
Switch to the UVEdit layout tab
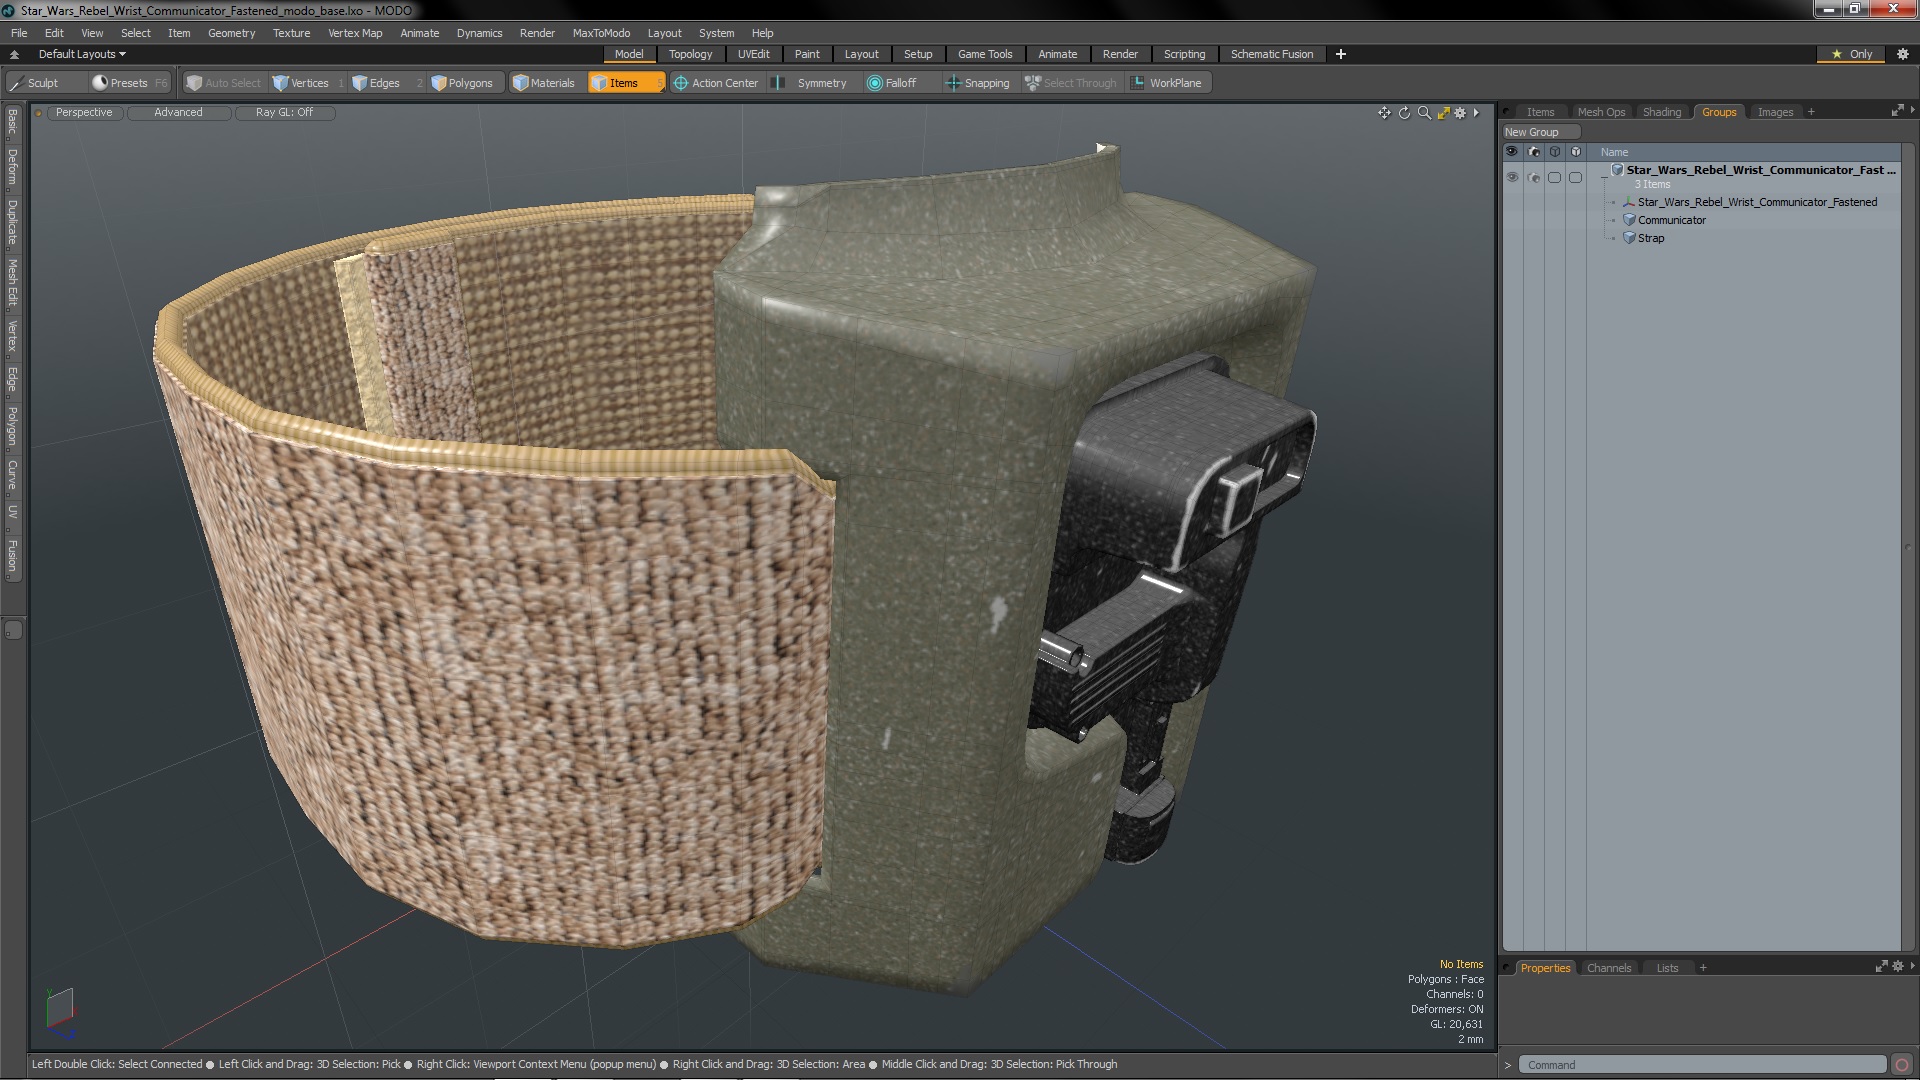(753, 54)
